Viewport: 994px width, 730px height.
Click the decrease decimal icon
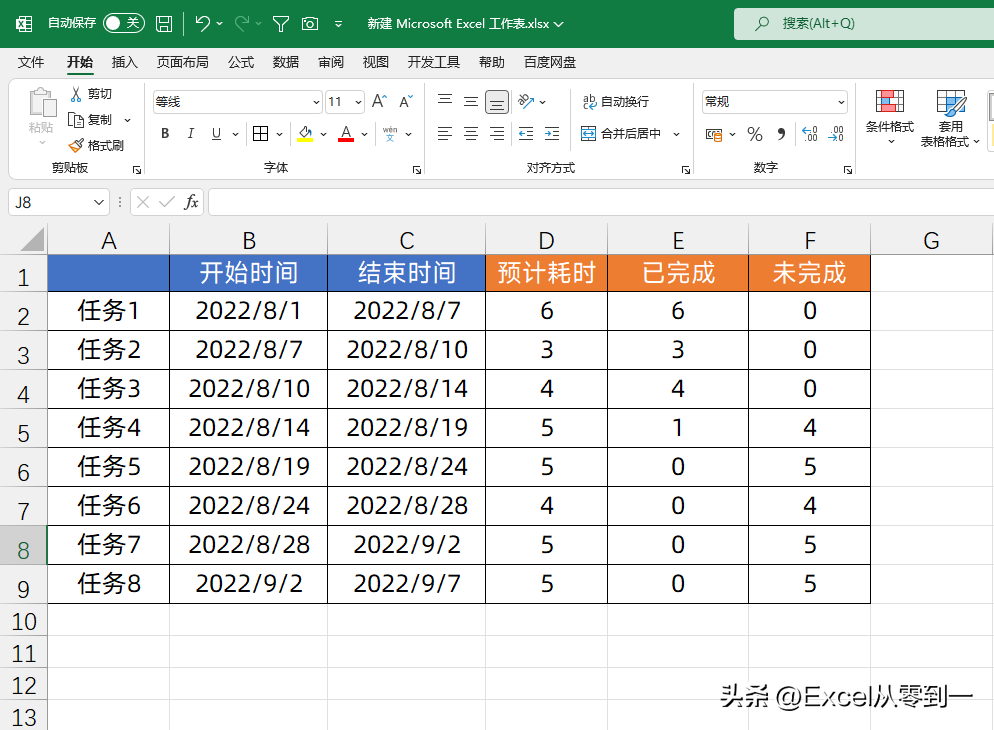click(836, 134)
